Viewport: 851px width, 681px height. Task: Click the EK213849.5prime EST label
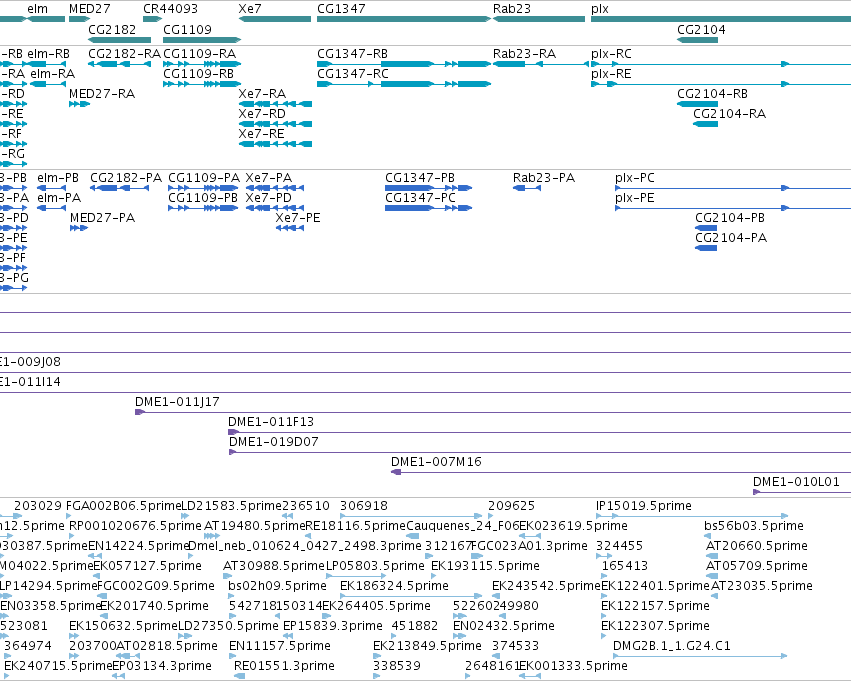(427, 646)
